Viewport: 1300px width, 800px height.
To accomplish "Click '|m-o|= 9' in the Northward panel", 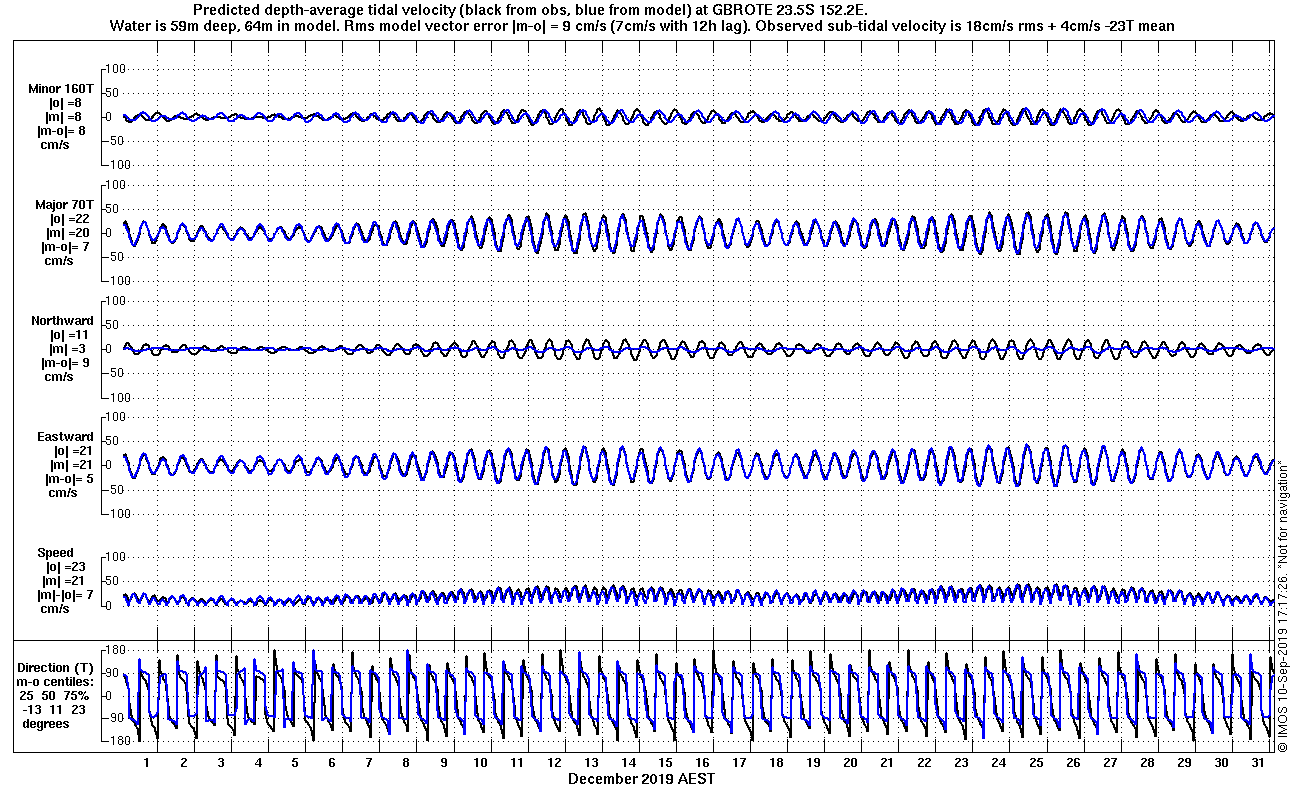I will pos(65,363).
